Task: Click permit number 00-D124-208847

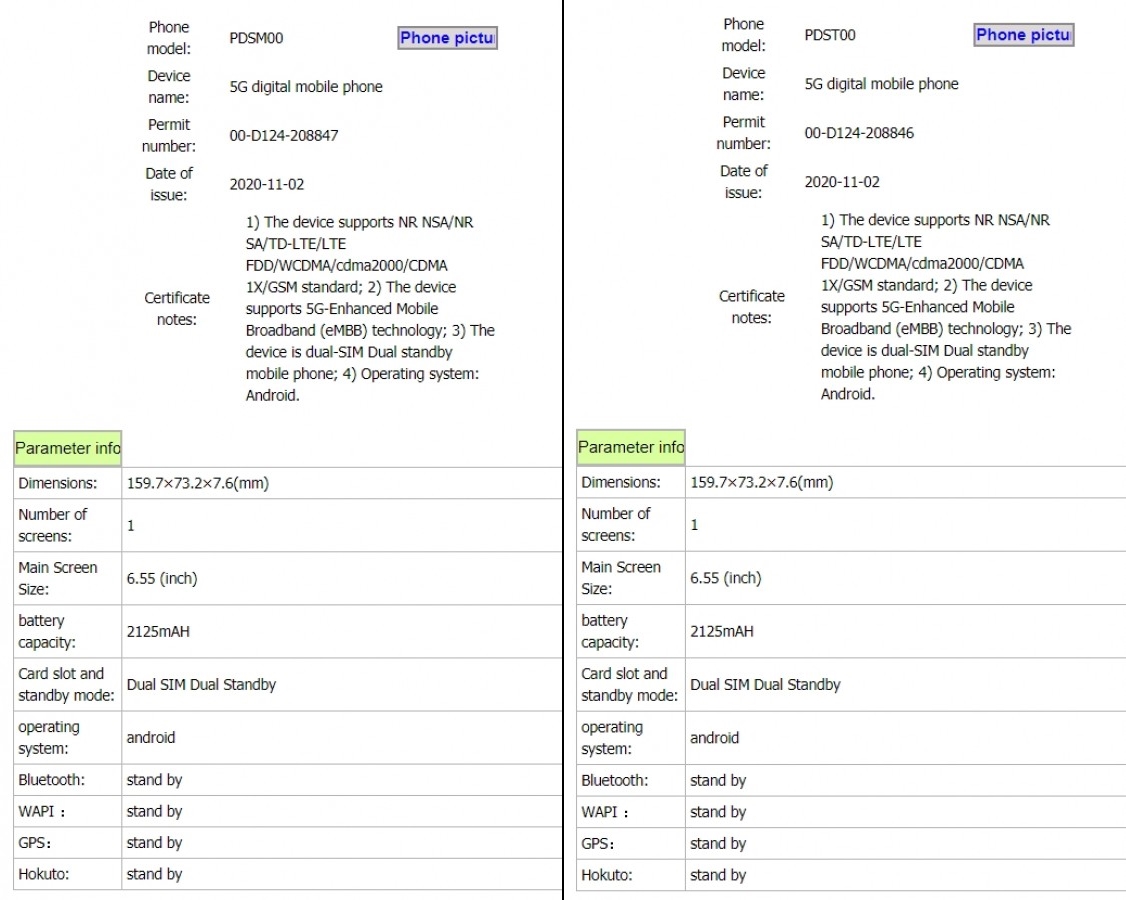Action: tap(284, 136)
